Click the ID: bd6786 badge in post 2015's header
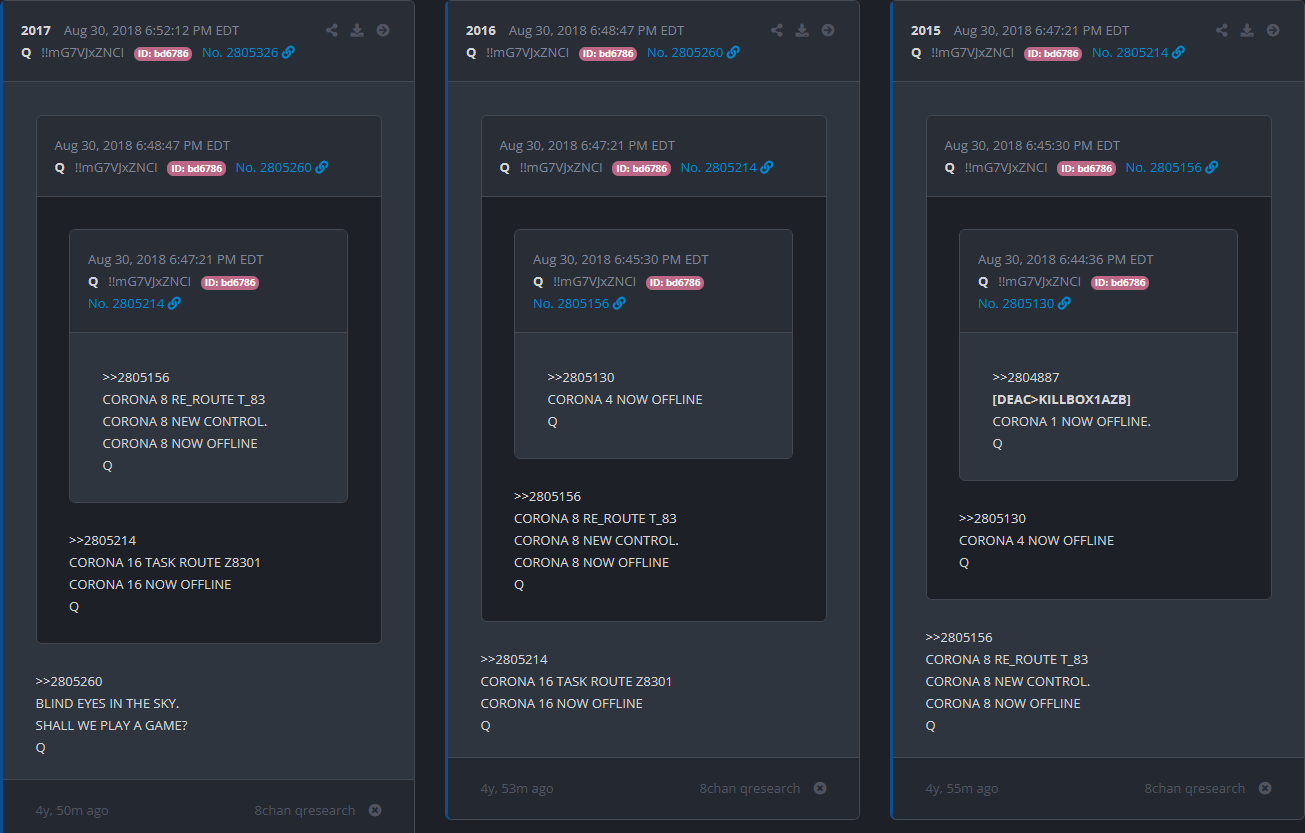Image resolution: width=1305 pixels, height=833 pixels. pyautogui.click(x=1053, y=53)
